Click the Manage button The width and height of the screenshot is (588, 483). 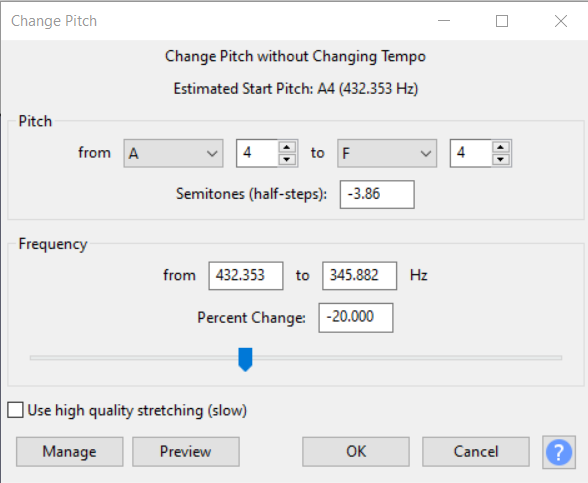click(70, 452)
